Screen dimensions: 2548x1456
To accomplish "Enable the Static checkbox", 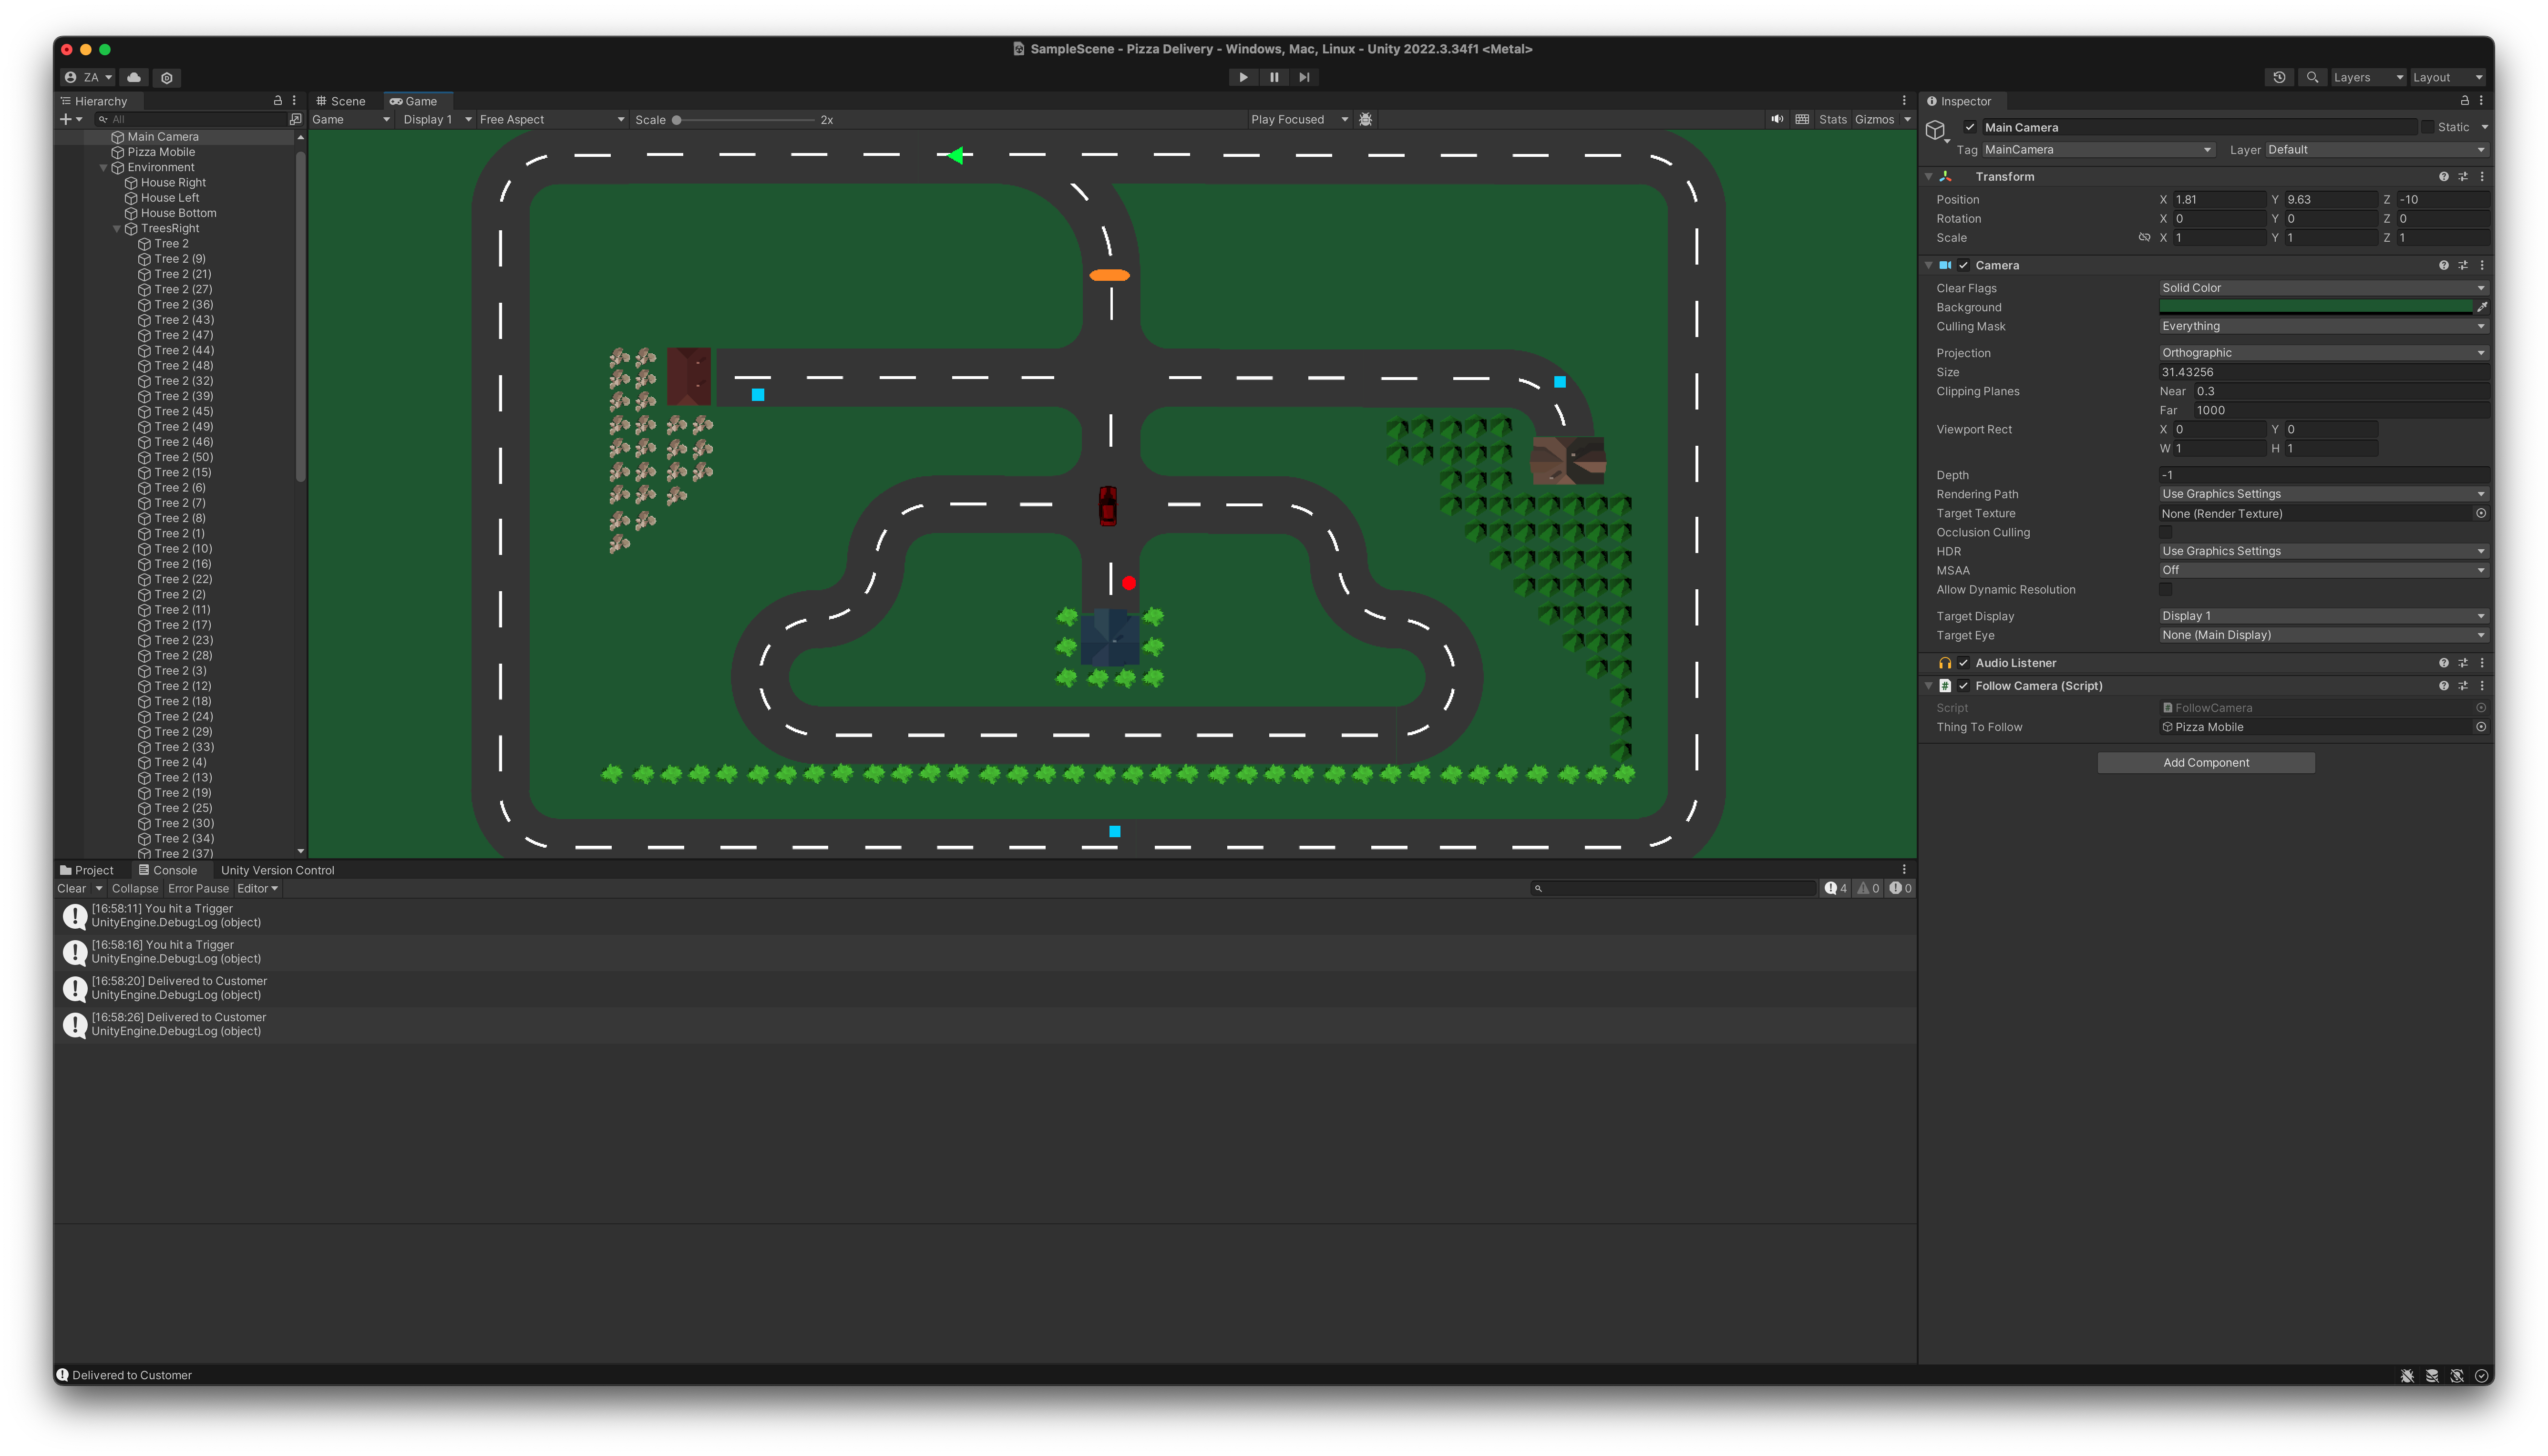I will point(2427,127).
